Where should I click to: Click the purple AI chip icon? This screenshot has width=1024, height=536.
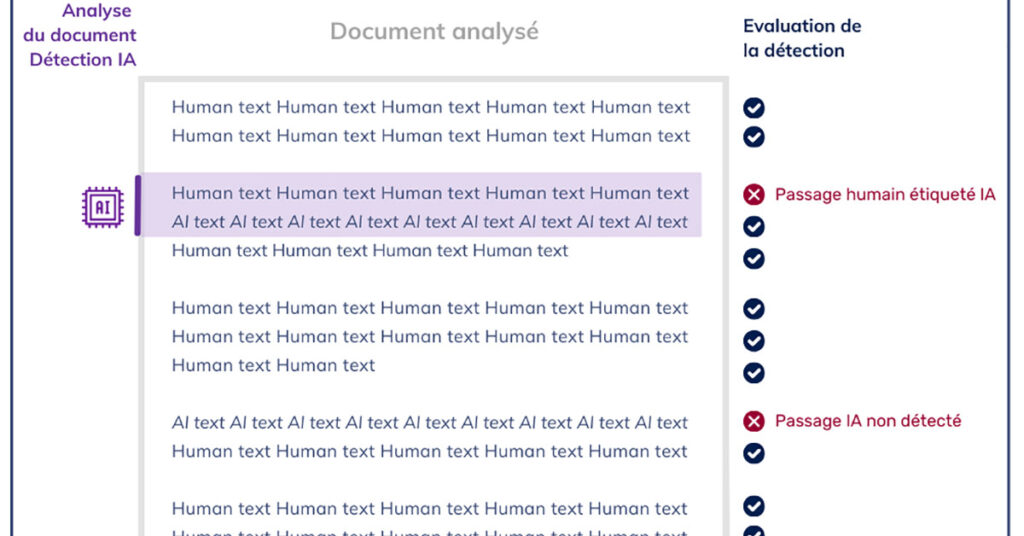coord(102,207)
